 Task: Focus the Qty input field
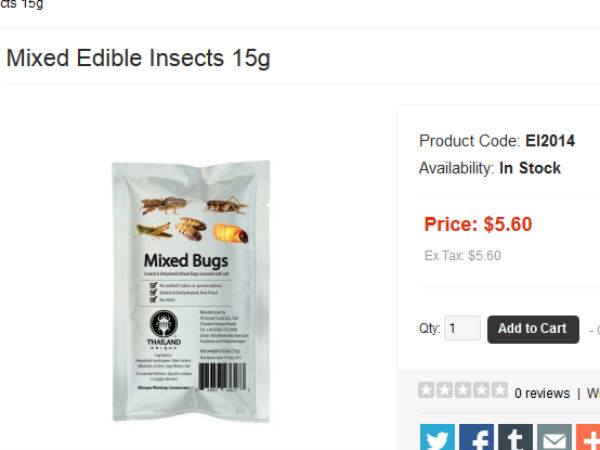[462, 328]
